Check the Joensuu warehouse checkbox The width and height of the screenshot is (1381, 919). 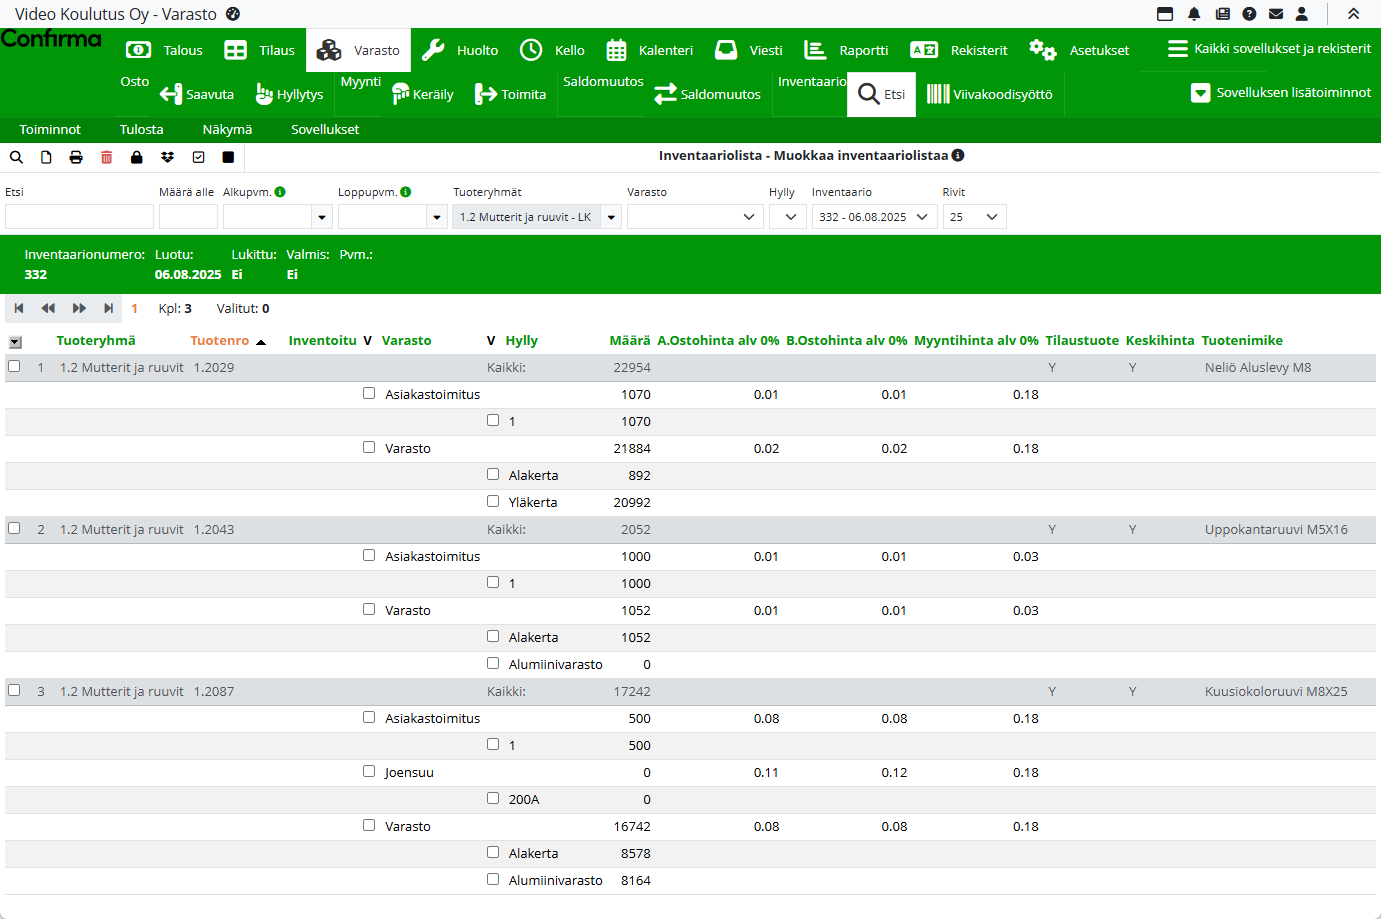[x=369, y=771]
